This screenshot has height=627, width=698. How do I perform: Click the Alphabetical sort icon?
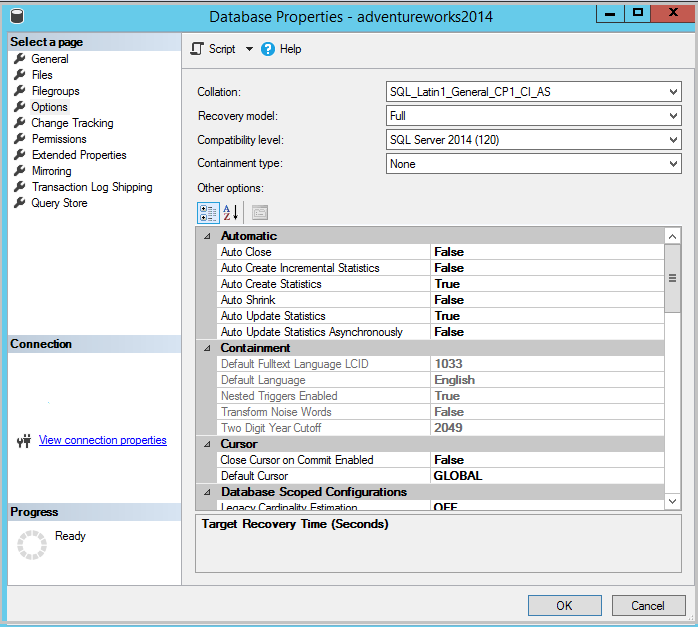[230, 212]
